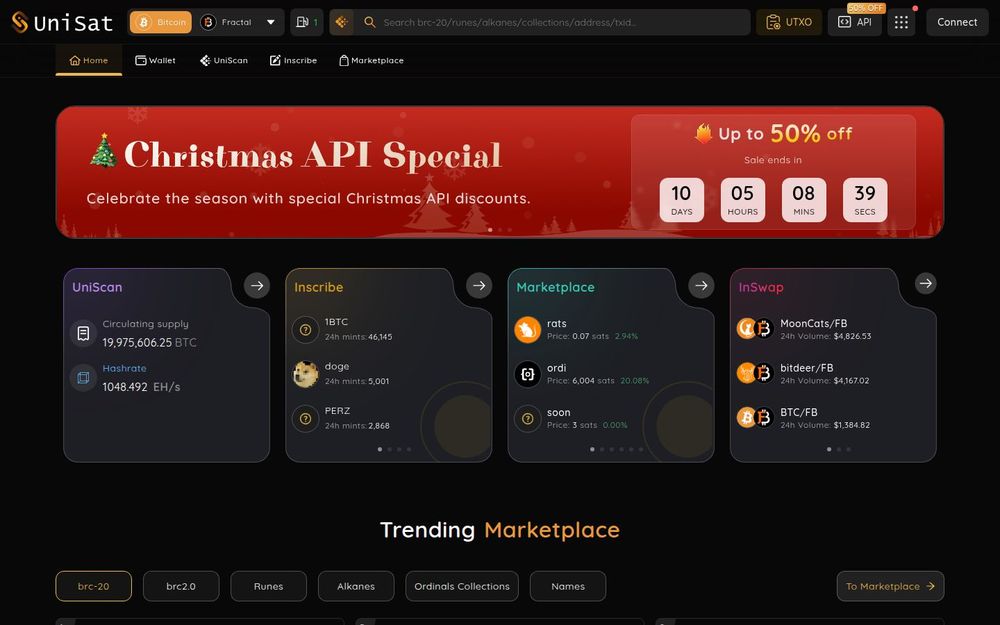This screenshot has width=1000, height=625.
Task: Click the search magnifier icon
Action: tap(369, 22)
